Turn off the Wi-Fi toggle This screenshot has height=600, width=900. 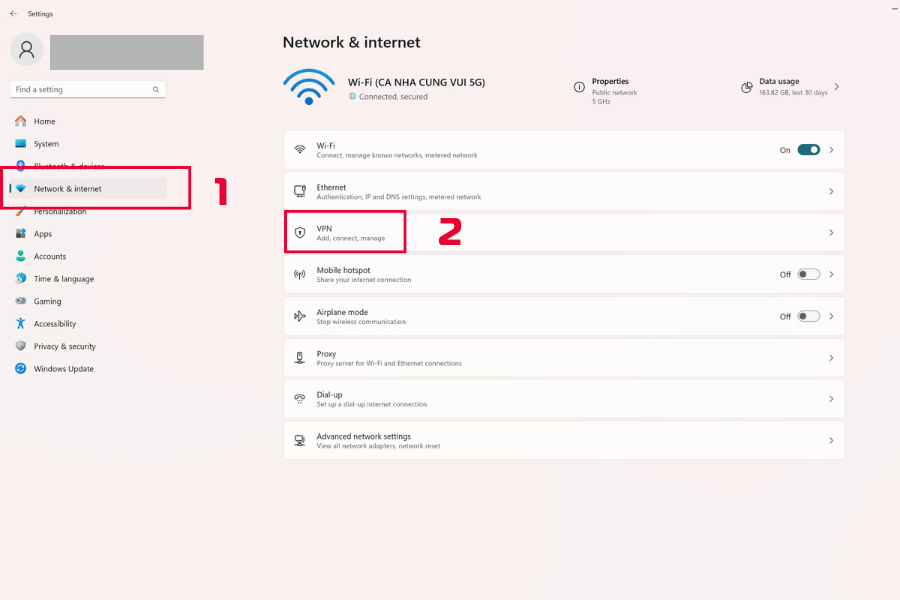click(x=808, y=150)
